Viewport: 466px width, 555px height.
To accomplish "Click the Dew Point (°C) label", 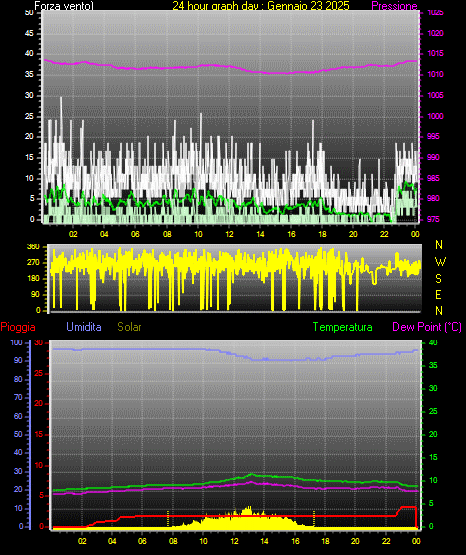I will click(x=427, y=327).
